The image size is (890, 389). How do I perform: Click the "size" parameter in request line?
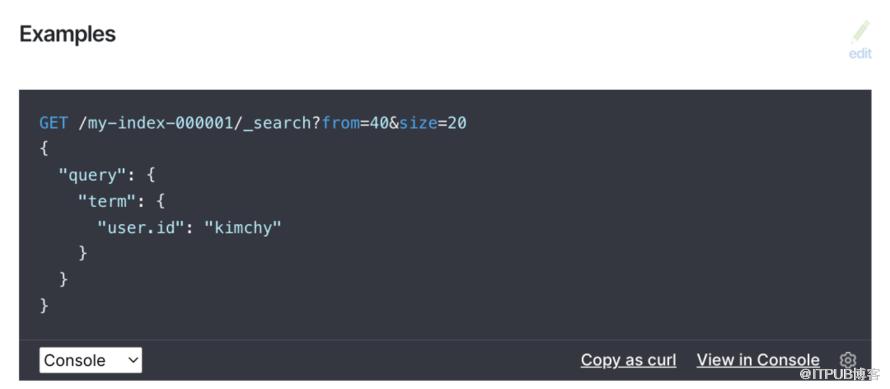418,123
